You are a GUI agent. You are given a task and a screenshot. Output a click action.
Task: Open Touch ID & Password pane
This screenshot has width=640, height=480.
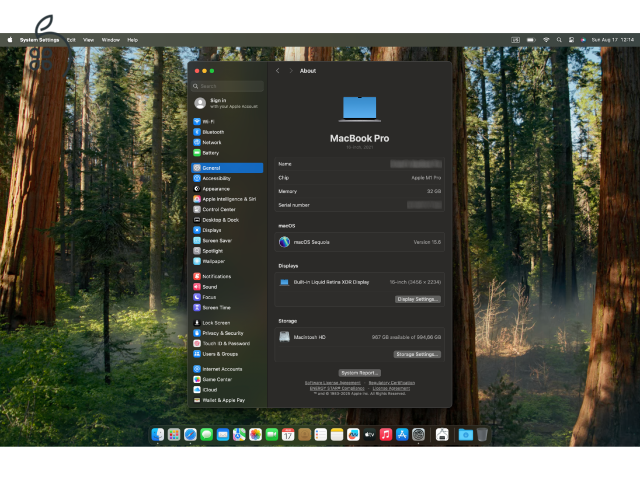[227, 344]
